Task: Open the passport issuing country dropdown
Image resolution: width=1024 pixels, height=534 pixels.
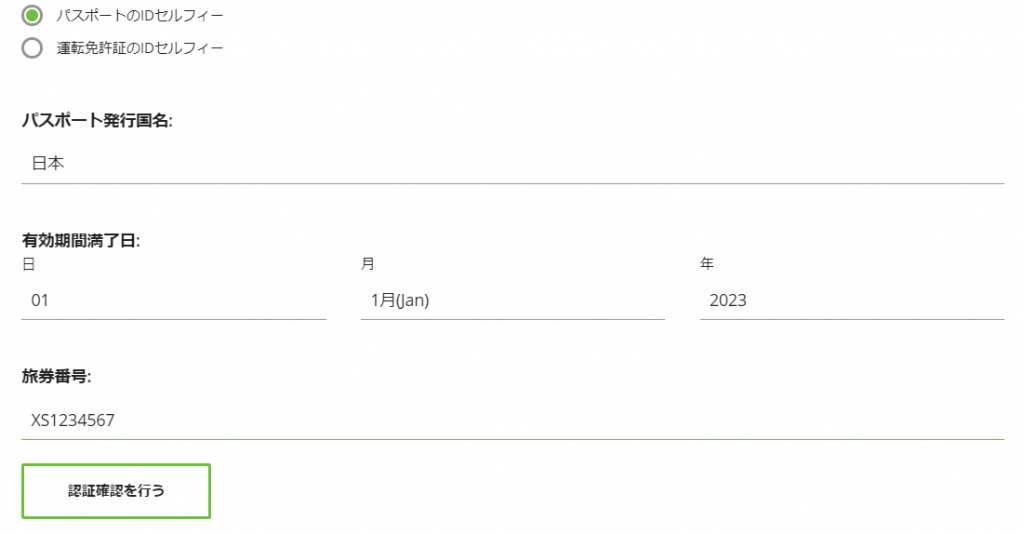Action: tap(512, 164)
